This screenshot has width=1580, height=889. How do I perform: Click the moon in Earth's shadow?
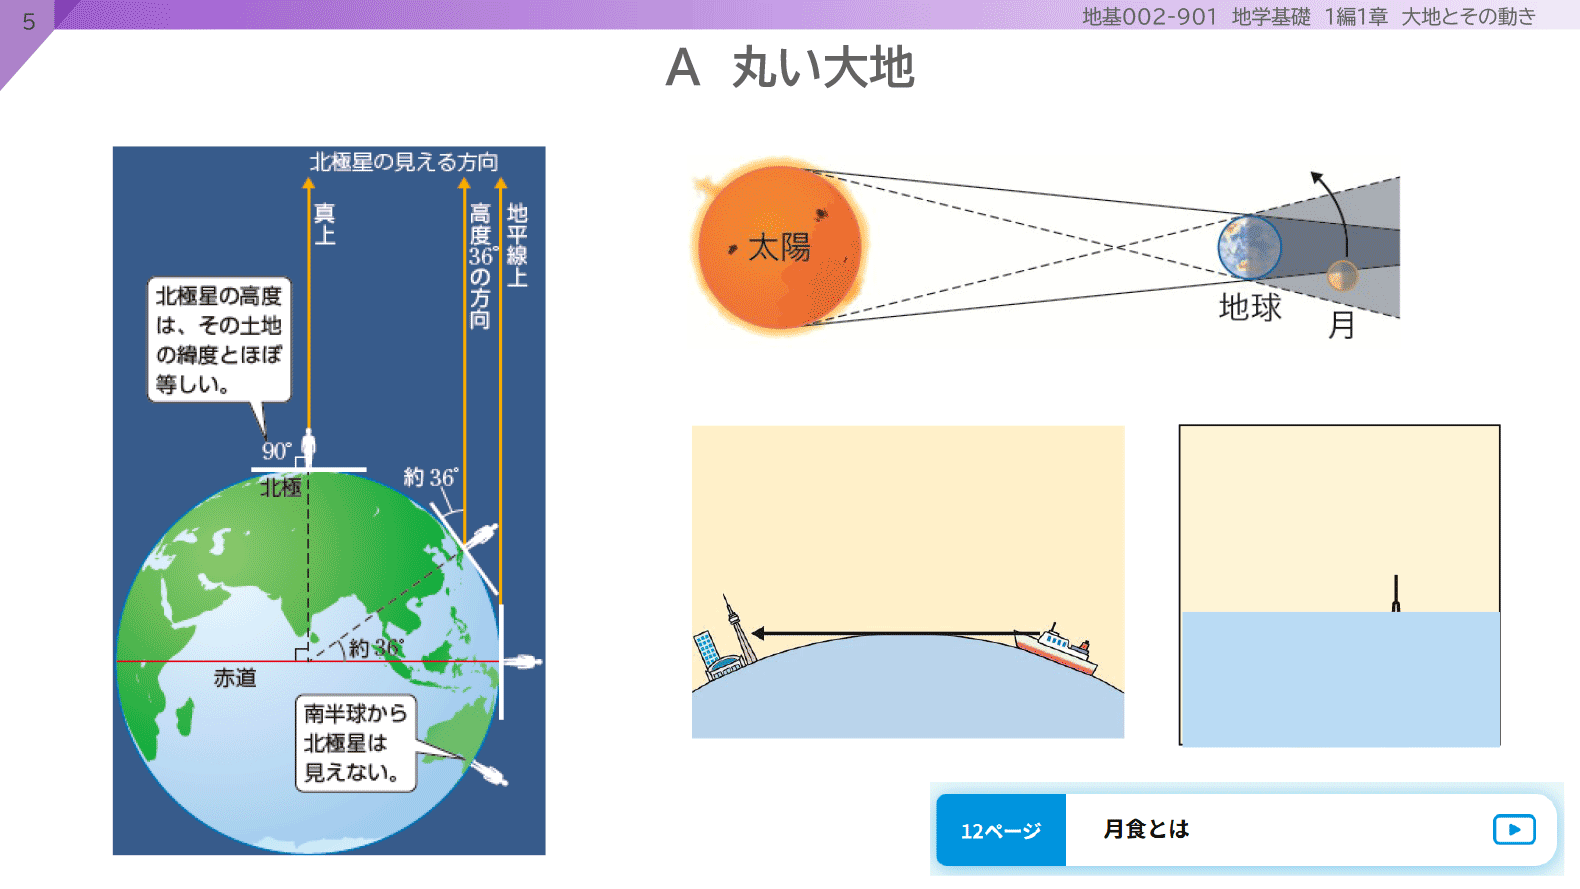coord(1342,275)
